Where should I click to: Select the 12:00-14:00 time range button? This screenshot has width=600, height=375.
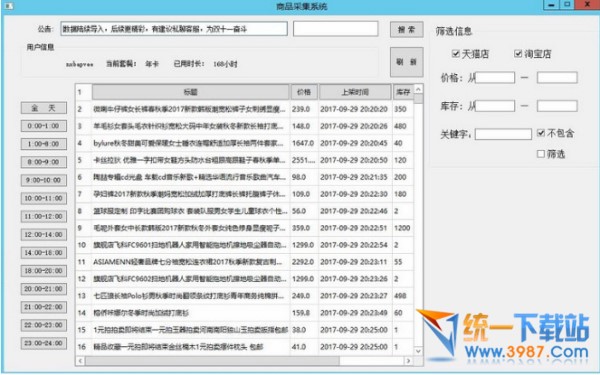point(44,235)
